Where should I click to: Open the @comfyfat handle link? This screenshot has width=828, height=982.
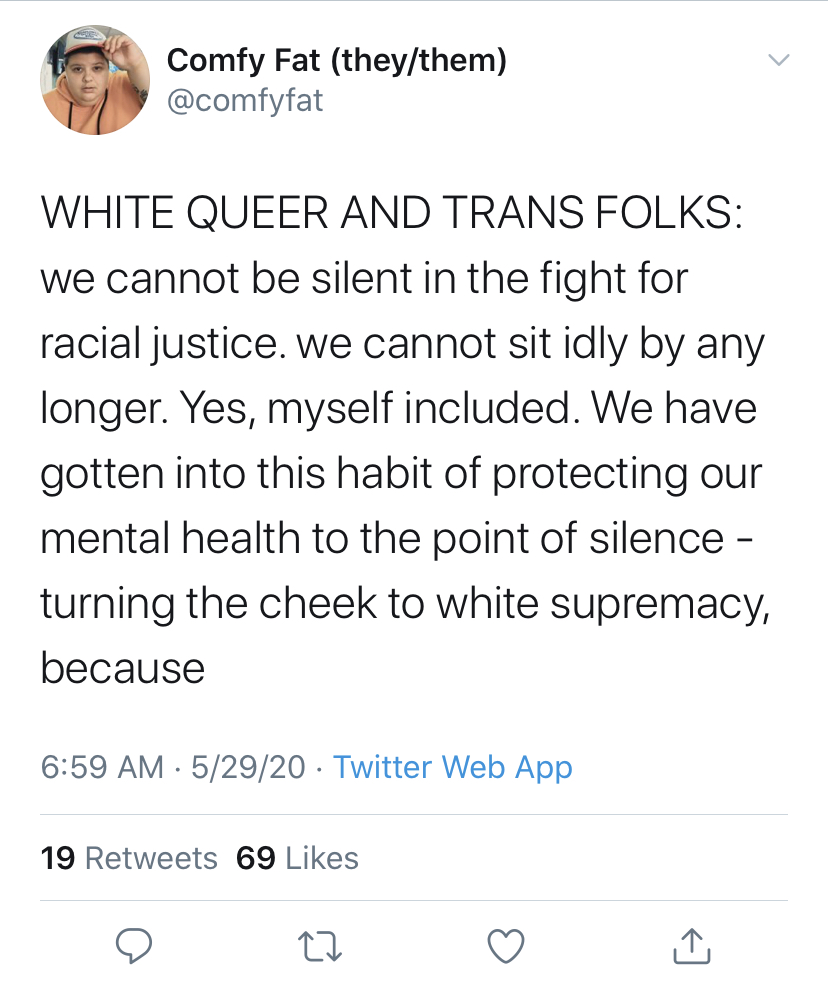(x=245, y=101)
